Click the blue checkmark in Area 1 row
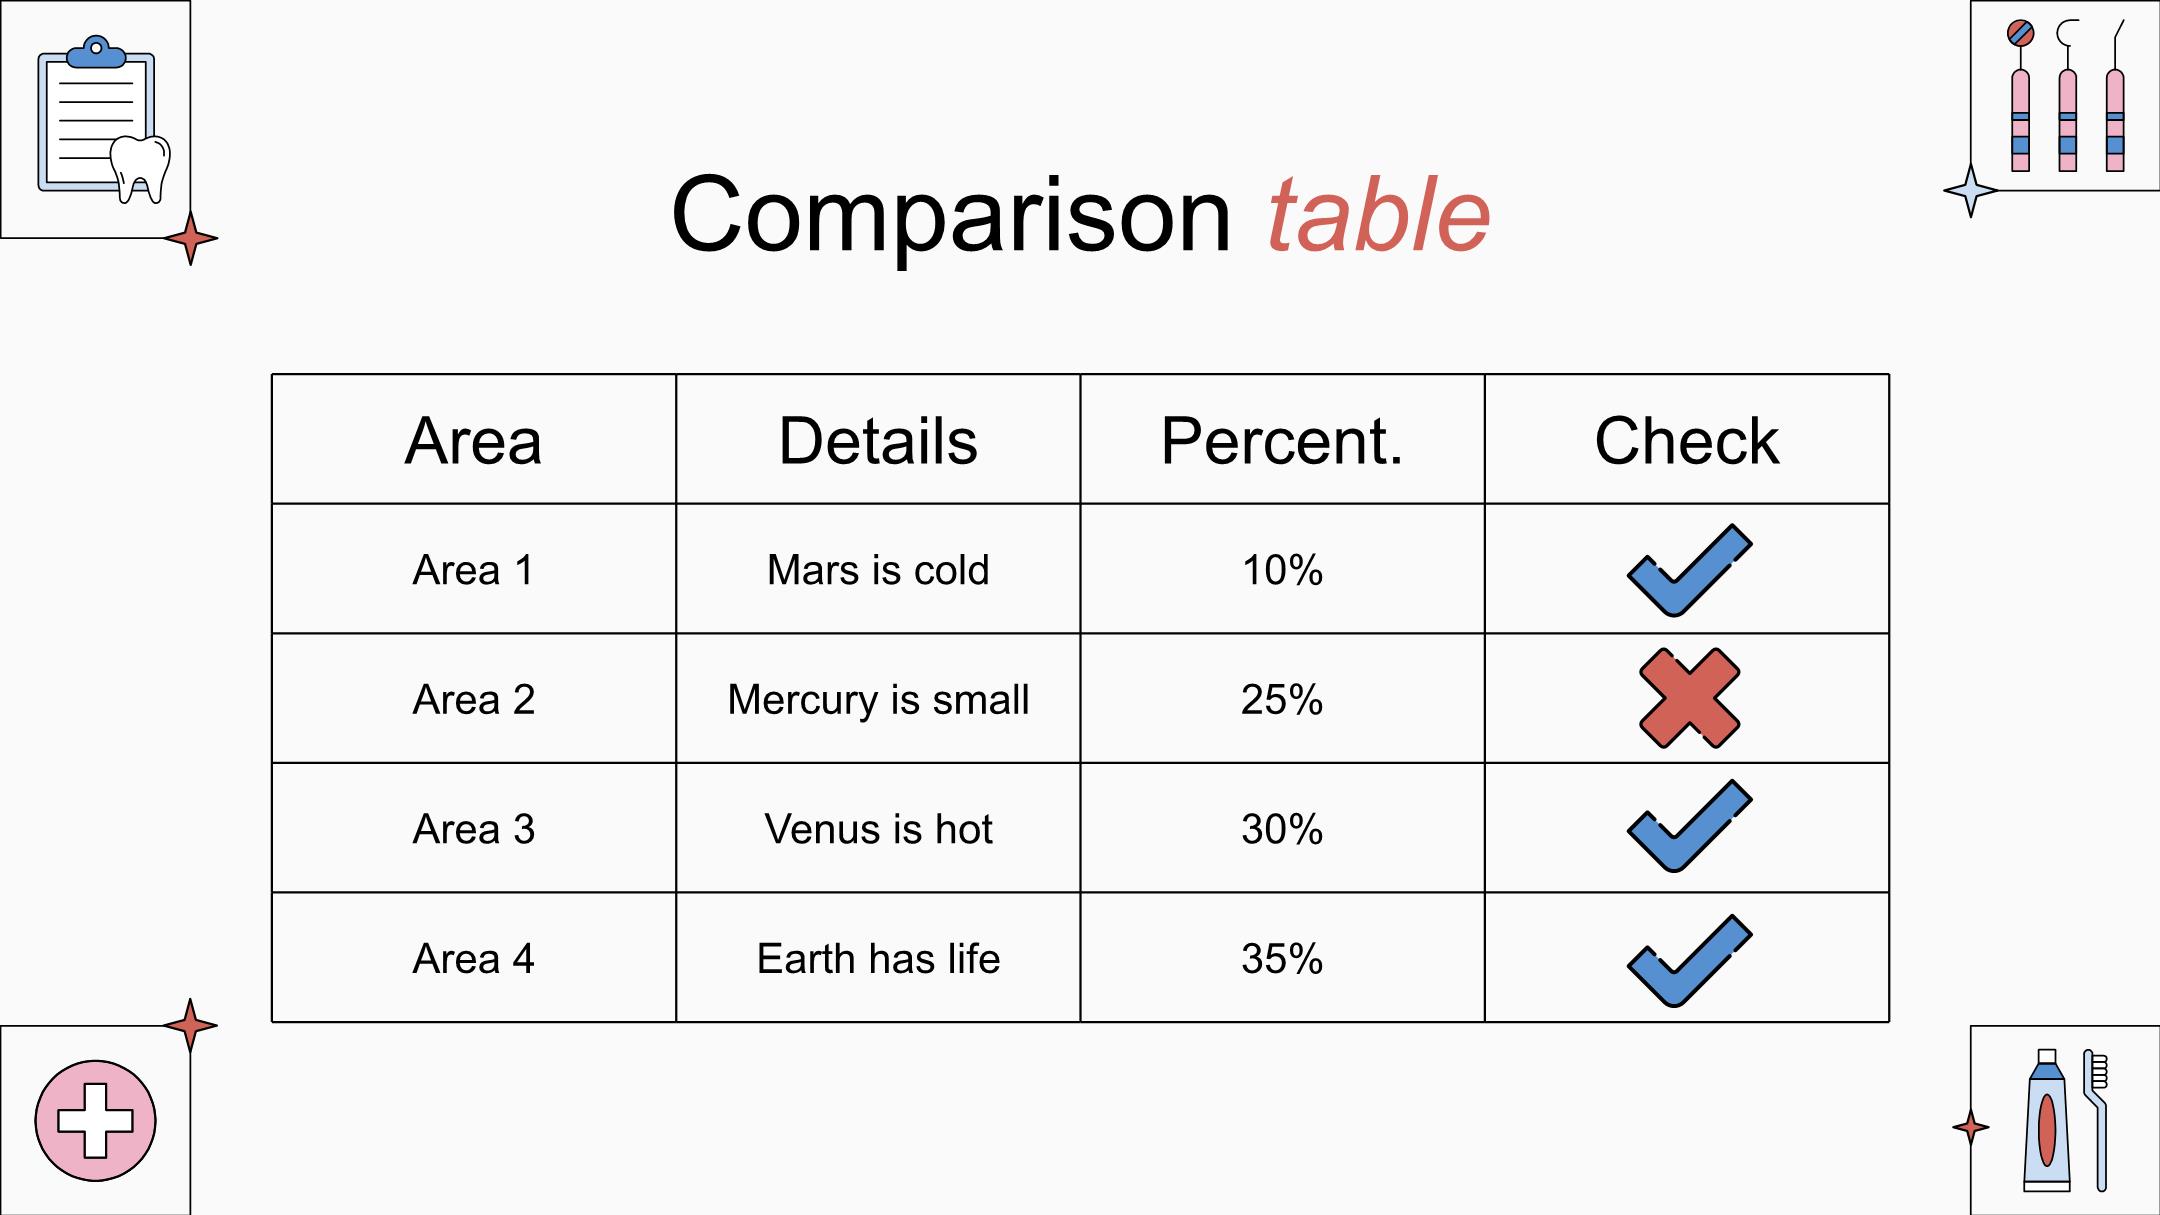 (x=1688, y=570)
